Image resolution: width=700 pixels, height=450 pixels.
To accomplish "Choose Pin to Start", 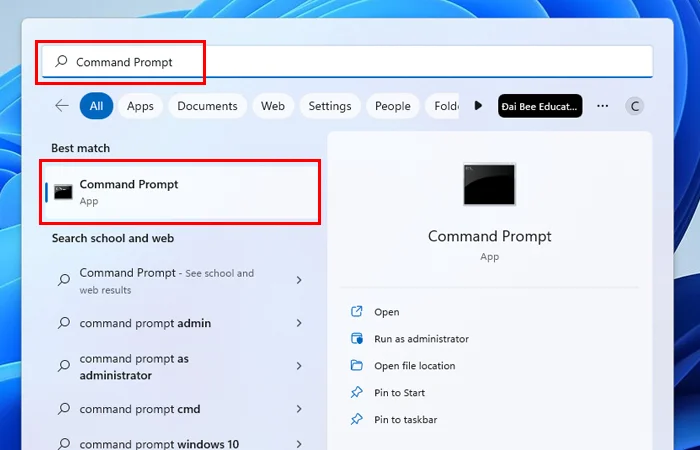I will tap(400, 392).
